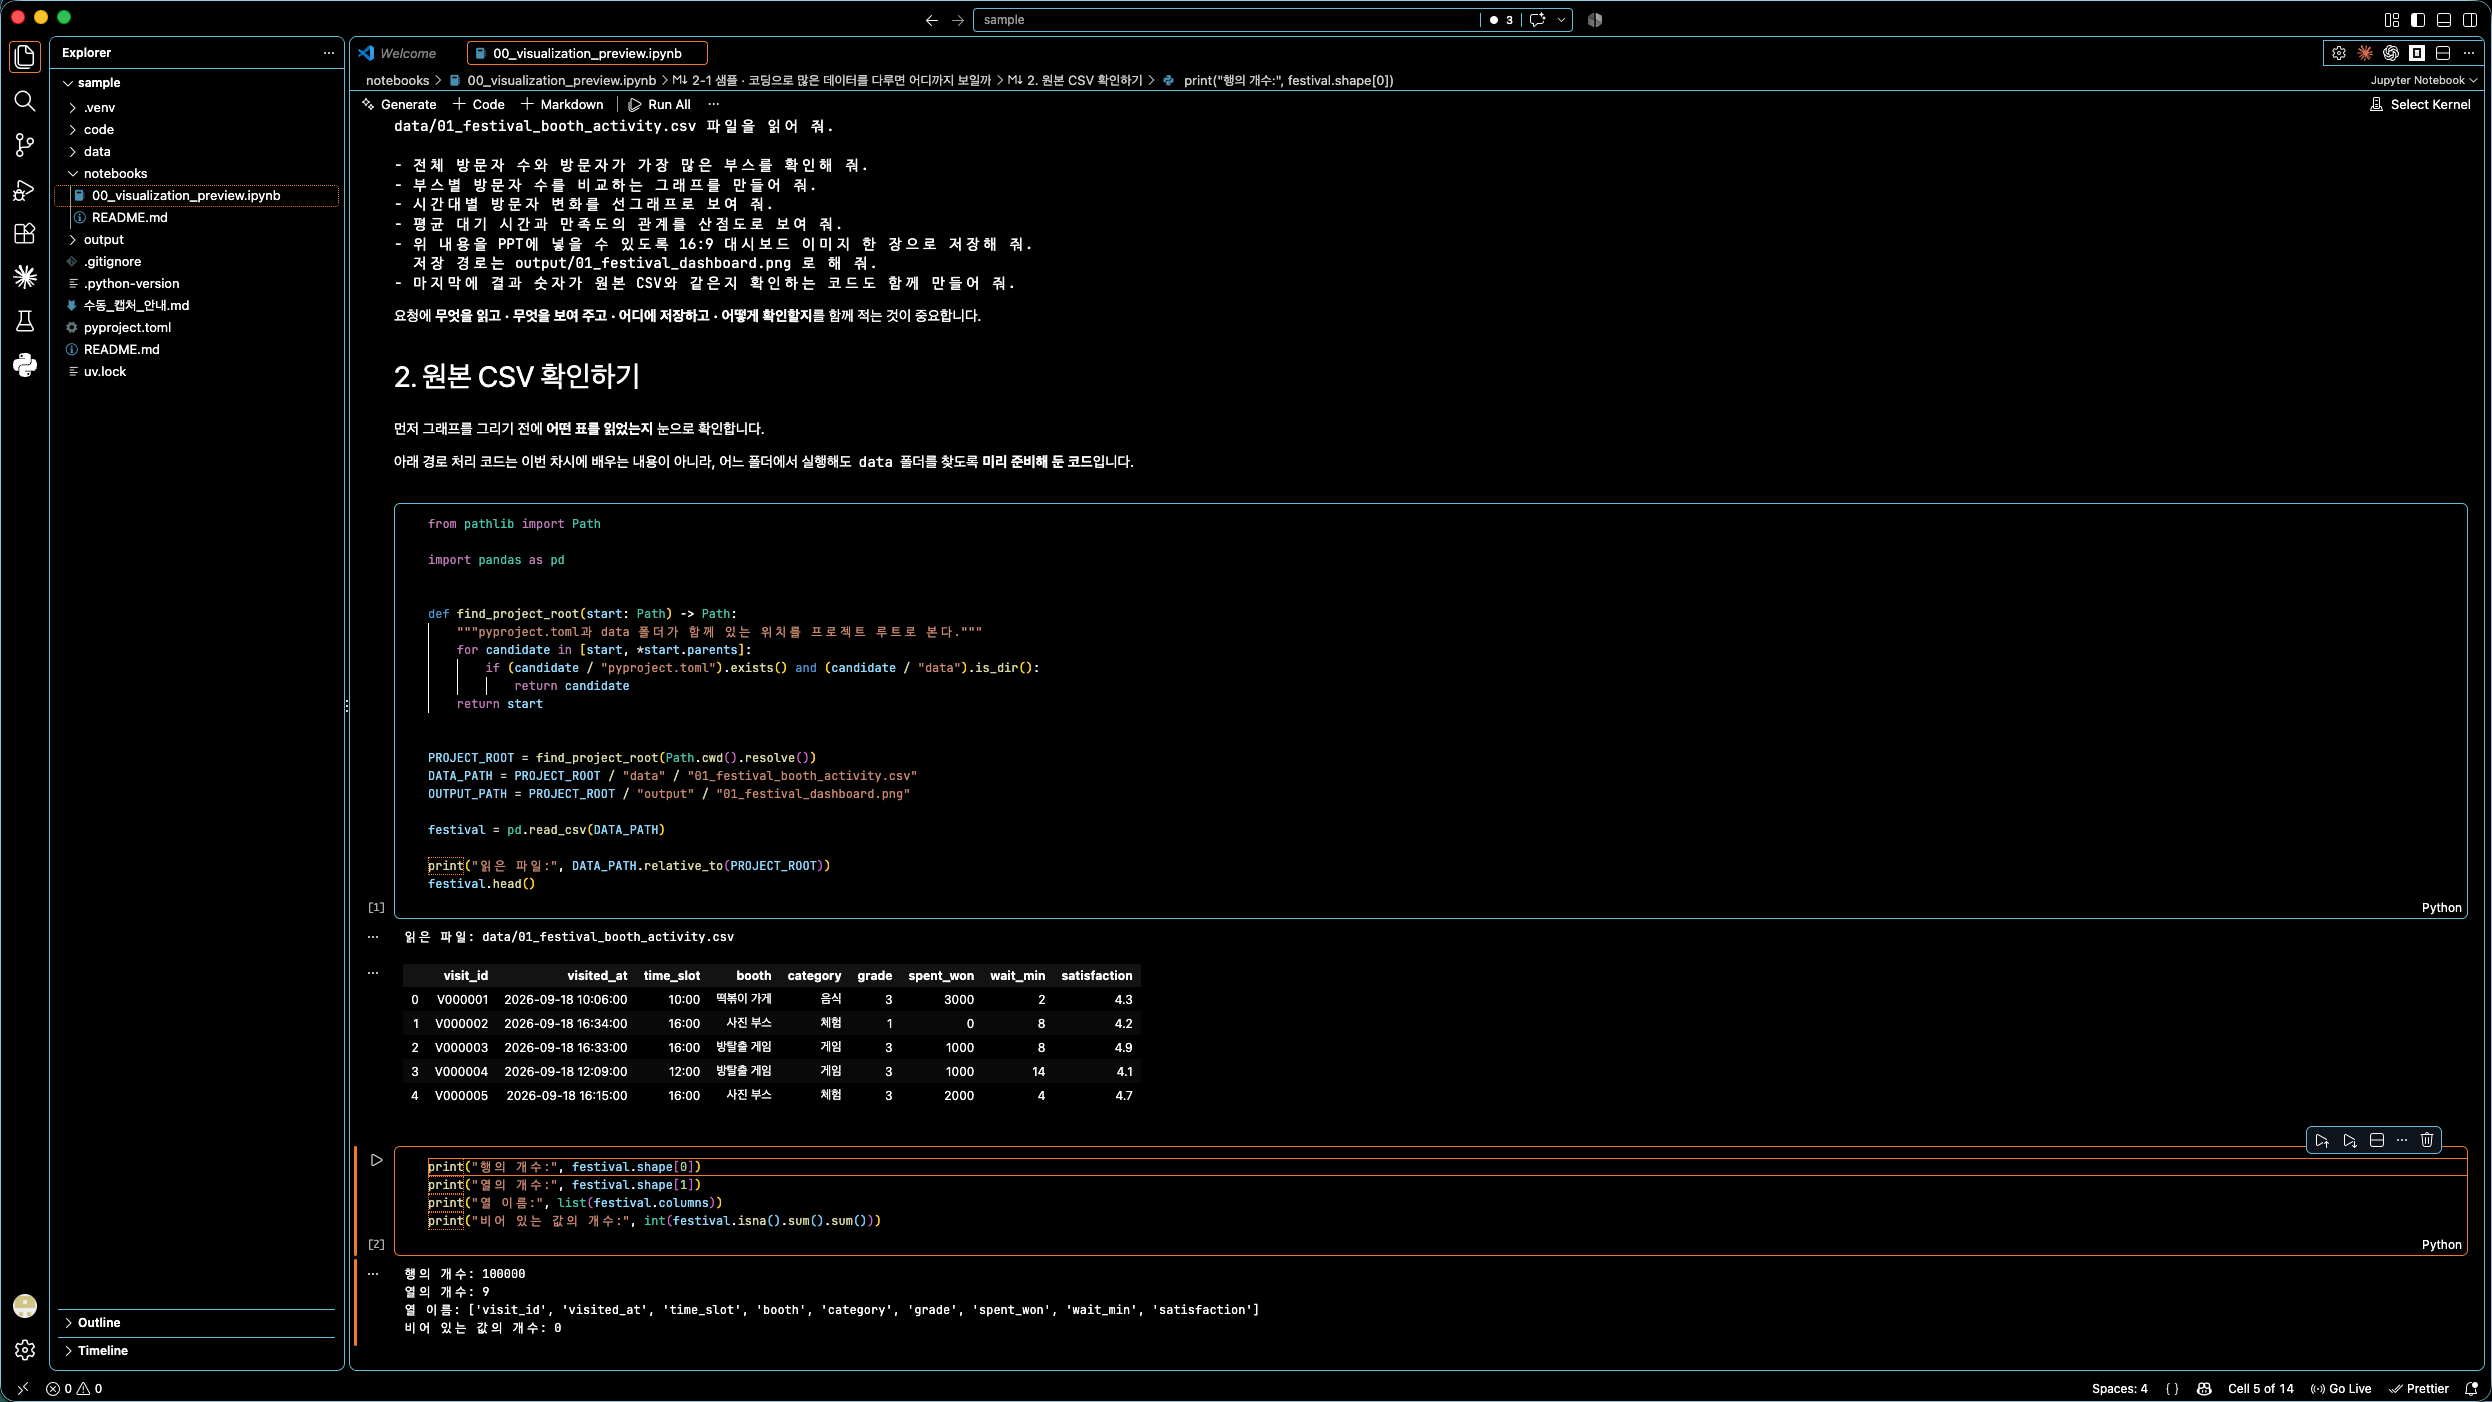Toggle the highlighted square icon in editor toolbar
Screen dimensions: 2492x1402
point(2417,53)
